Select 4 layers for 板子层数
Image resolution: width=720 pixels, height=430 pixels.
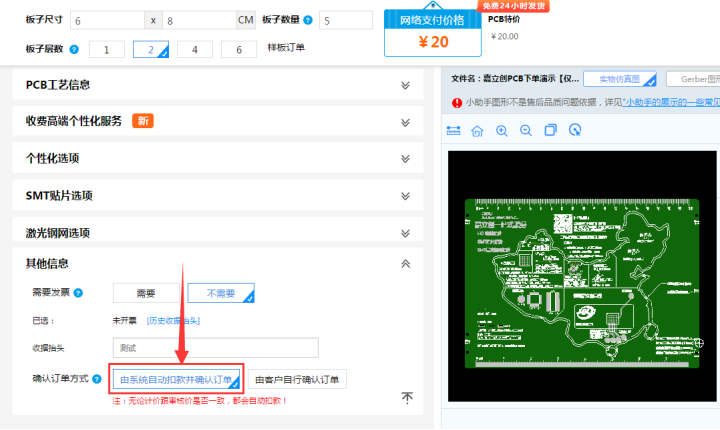pyautogui.click(x=195, y=49)
